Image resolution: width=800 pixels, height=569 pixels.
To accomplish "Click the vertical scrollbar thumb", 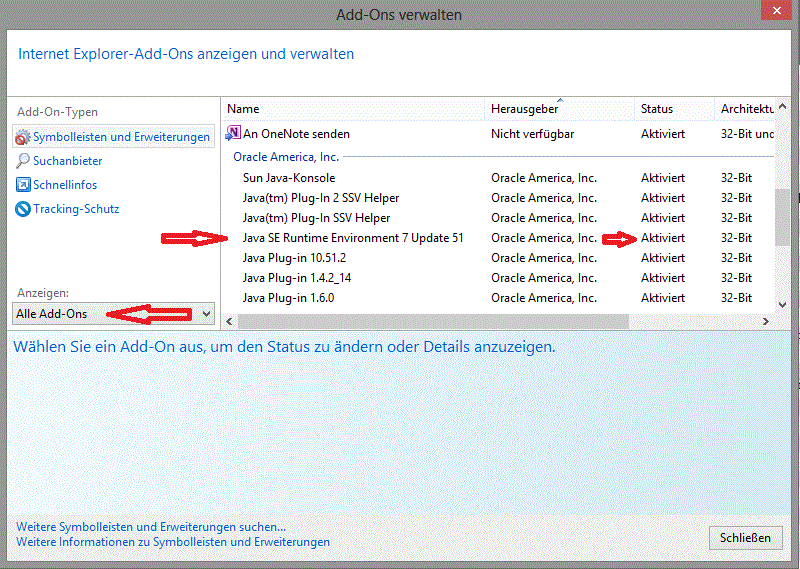I will point(783,217).
